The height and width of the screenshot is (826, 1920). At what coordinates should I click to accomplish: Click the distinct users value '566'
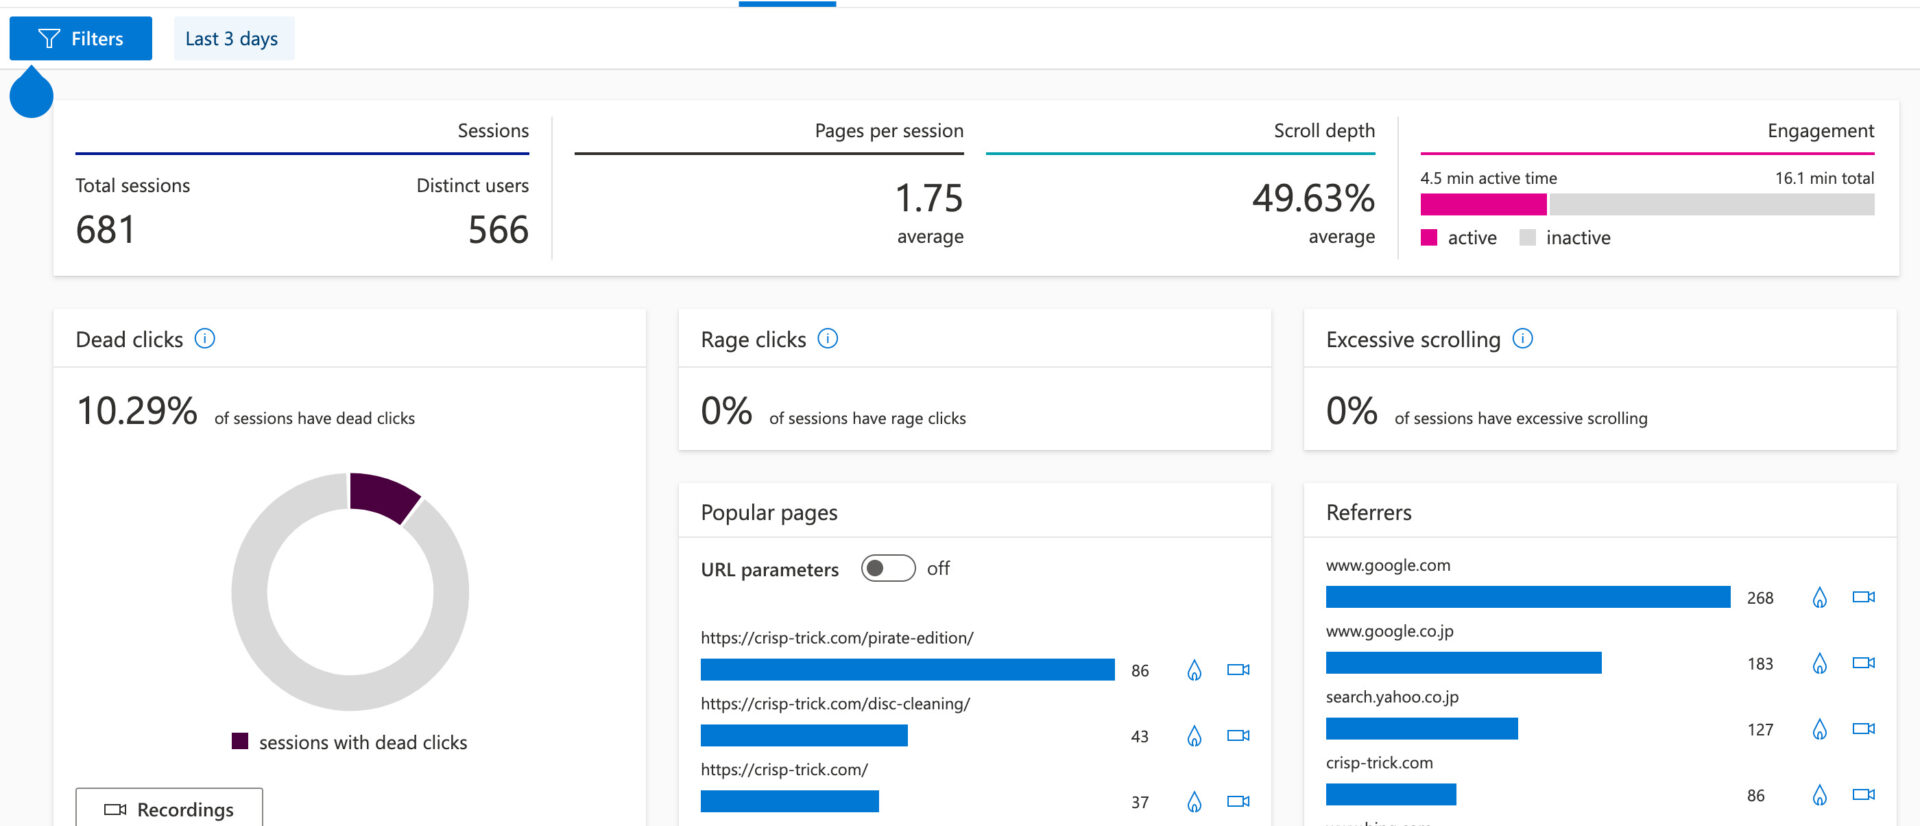(x=498, y=230)
